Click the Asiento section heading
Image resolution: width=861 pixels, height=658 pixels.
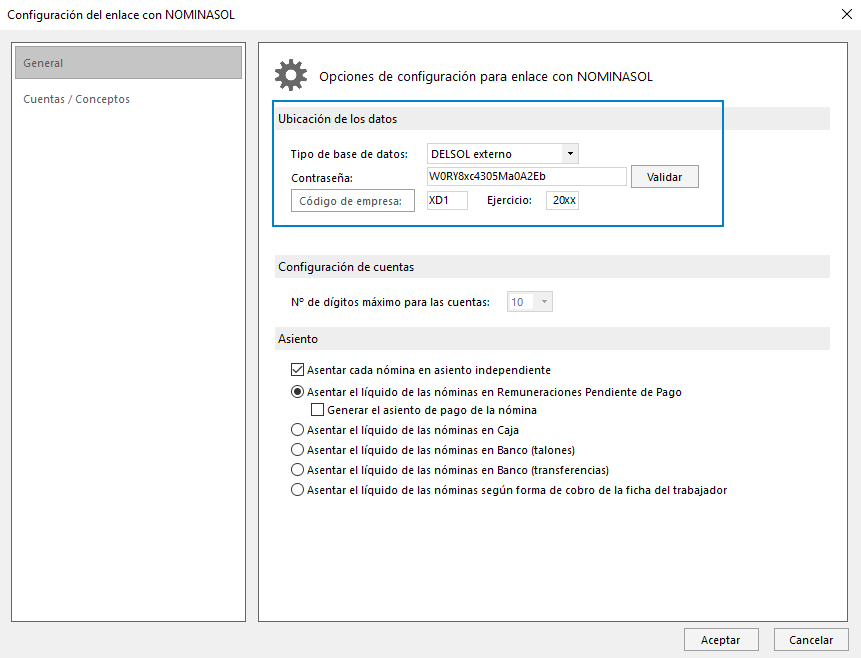tap(298, 339)
